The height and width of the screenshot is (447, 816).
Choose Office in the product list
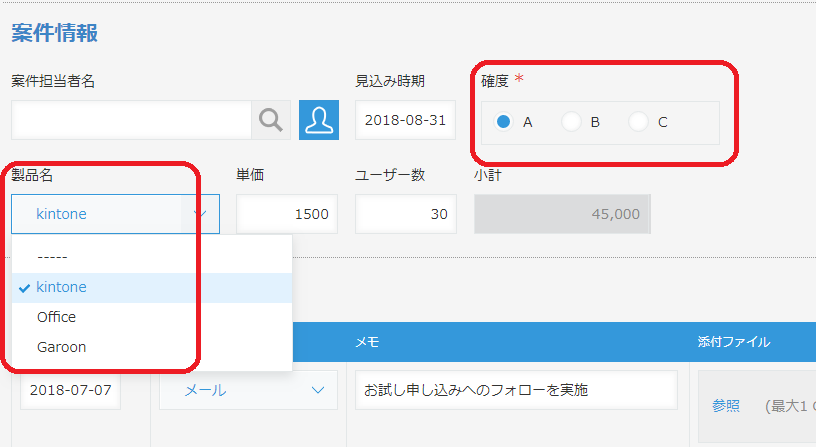tap(152, 317)
